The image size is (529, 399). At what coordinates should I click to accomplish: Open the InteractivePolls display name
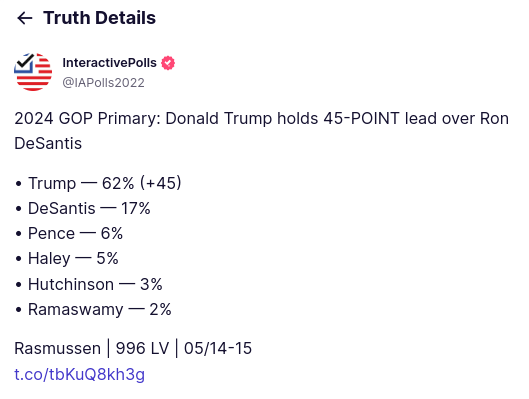click(x=110, y=63)
